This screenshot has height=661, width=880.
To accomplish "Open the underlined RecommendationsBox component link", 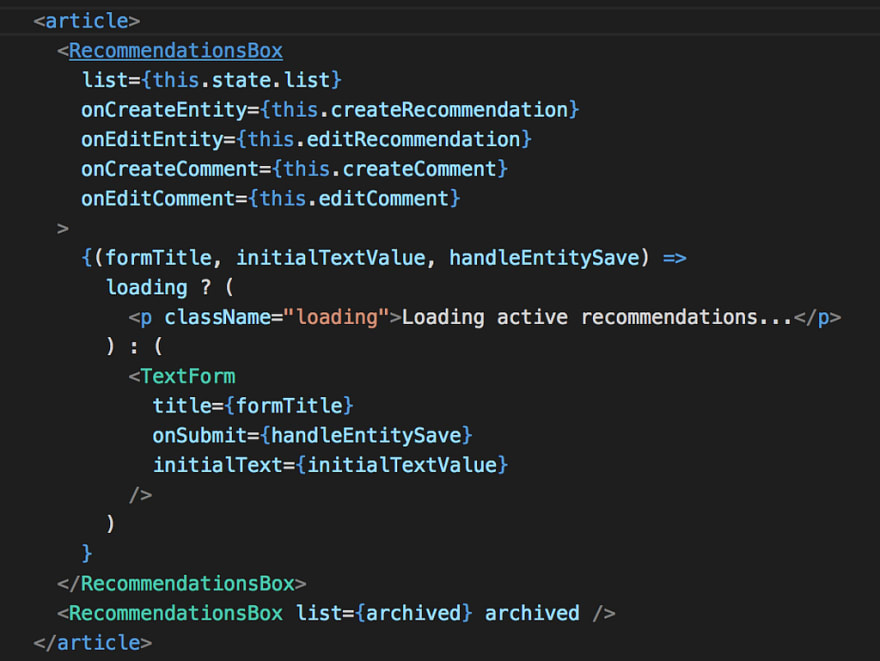I will coord(176,51).
